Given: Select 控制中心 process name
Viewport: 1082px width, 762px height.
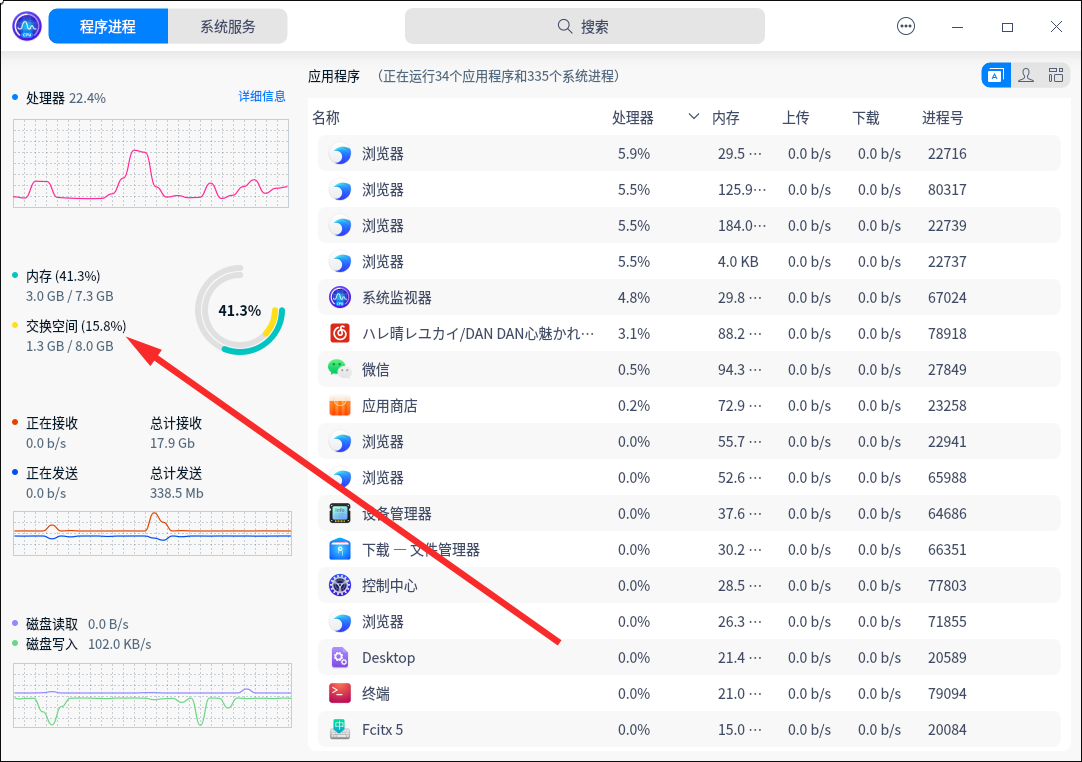Looking at the screenshot, I should click(x=390, y=585).
